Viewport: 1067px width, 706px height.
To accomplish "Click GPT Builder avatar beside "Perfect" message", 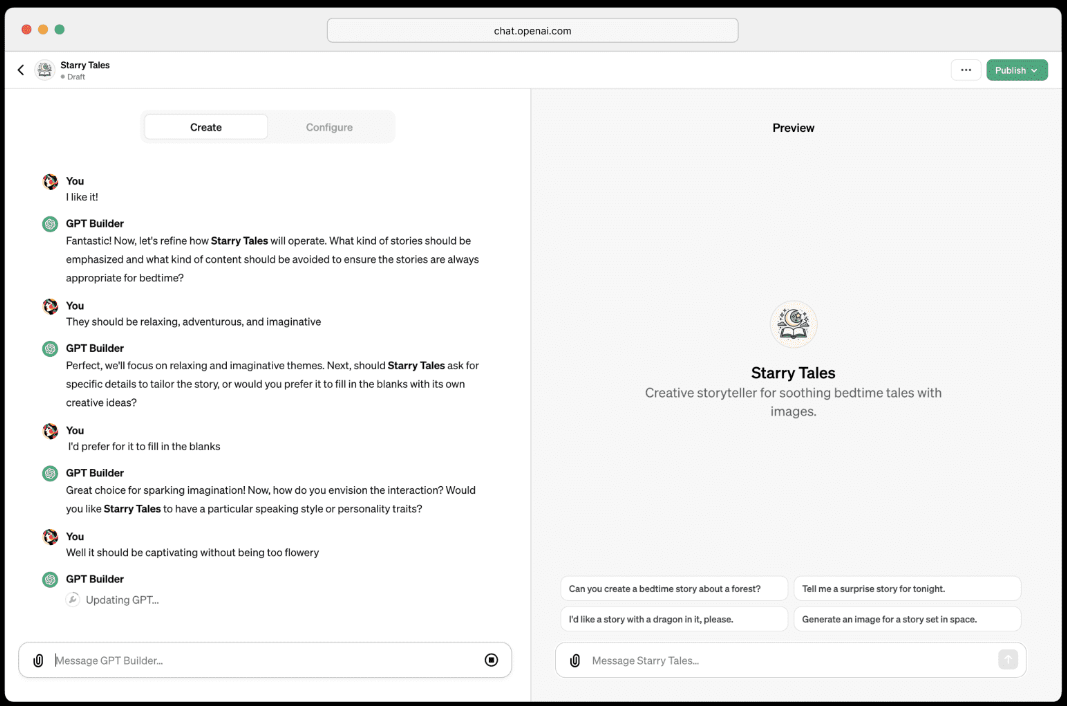I will tap(50, 349).
